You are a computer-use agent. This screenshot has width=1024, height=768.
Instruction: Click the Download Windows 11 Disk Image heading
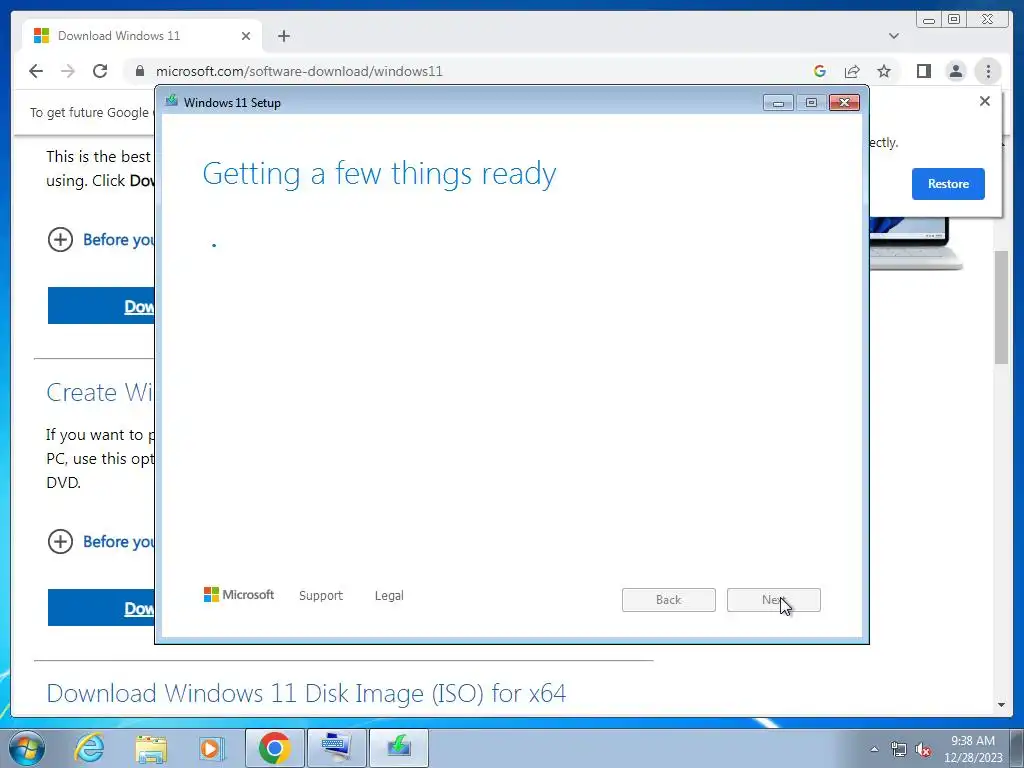[x=306, y=693]
